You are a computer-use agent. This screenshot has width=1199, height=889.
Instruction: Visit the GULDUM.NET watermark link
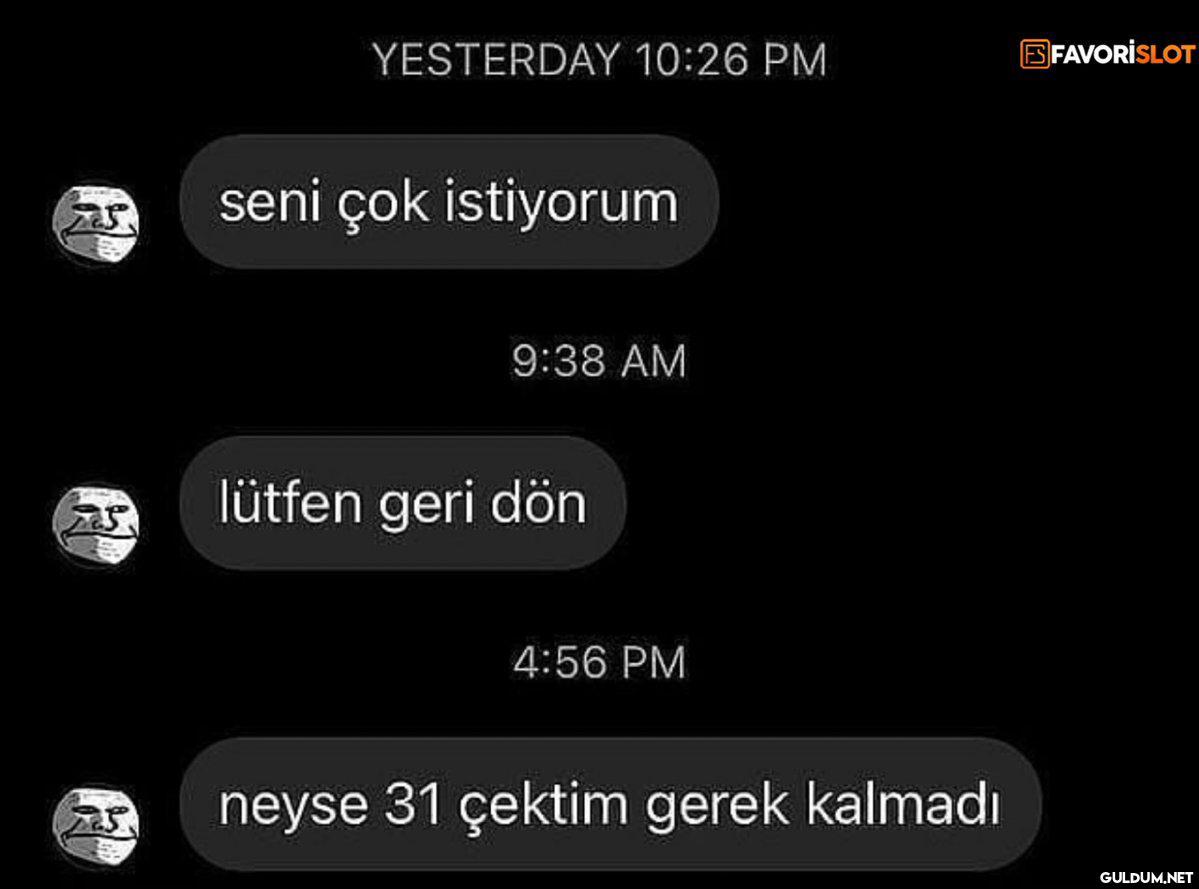(x=1147, y=877)
